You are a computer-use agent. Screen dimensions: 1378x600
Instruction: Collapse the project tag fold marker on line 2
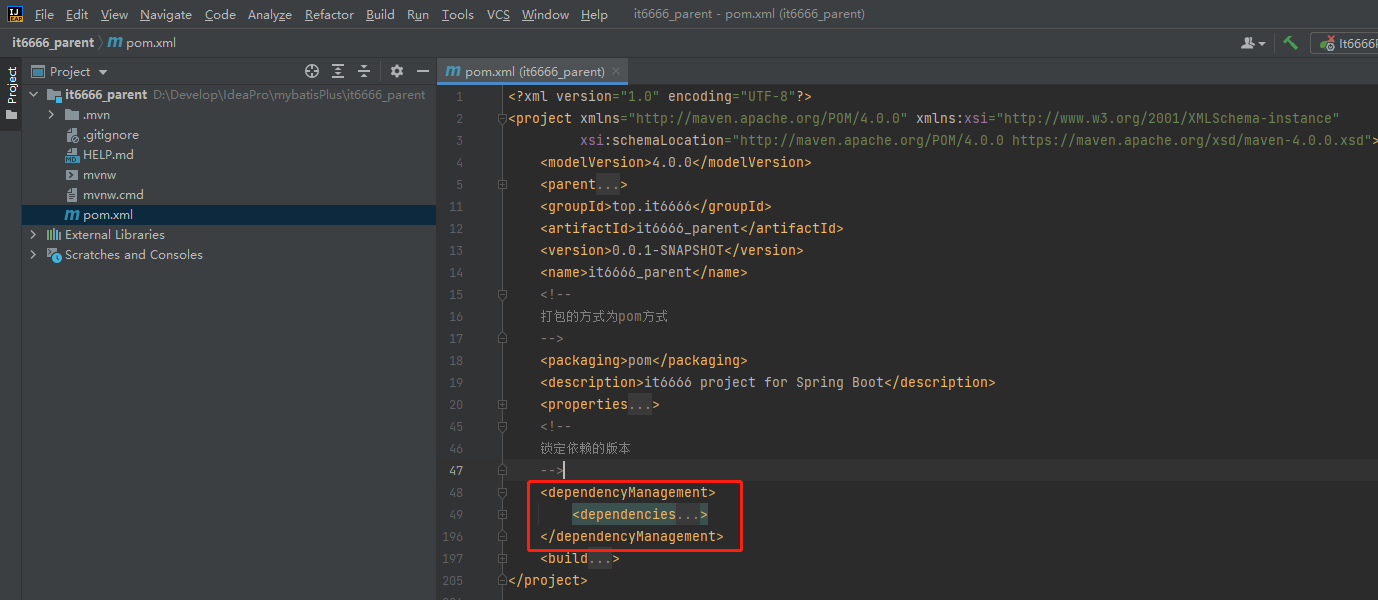pos(503,119)
